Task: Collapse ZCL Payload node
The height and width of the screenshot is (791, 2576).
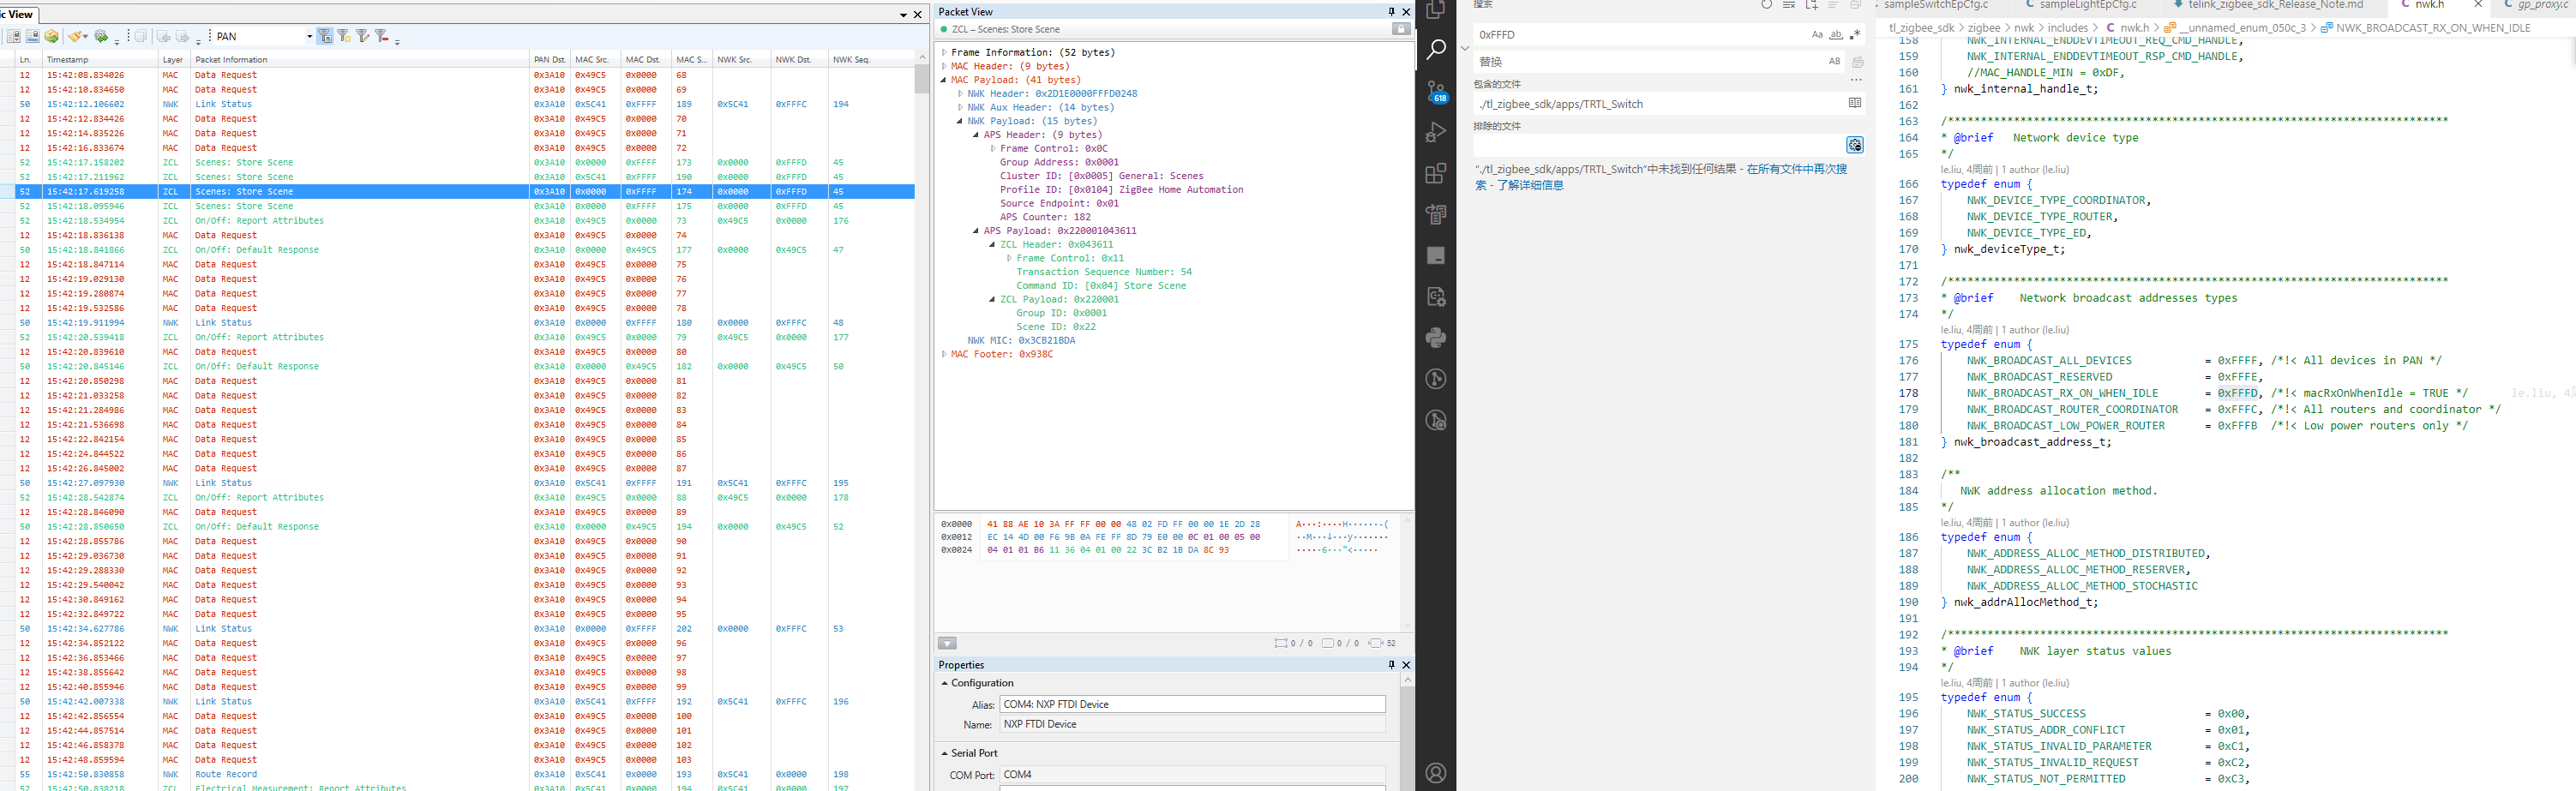Action: coord(992,299)
